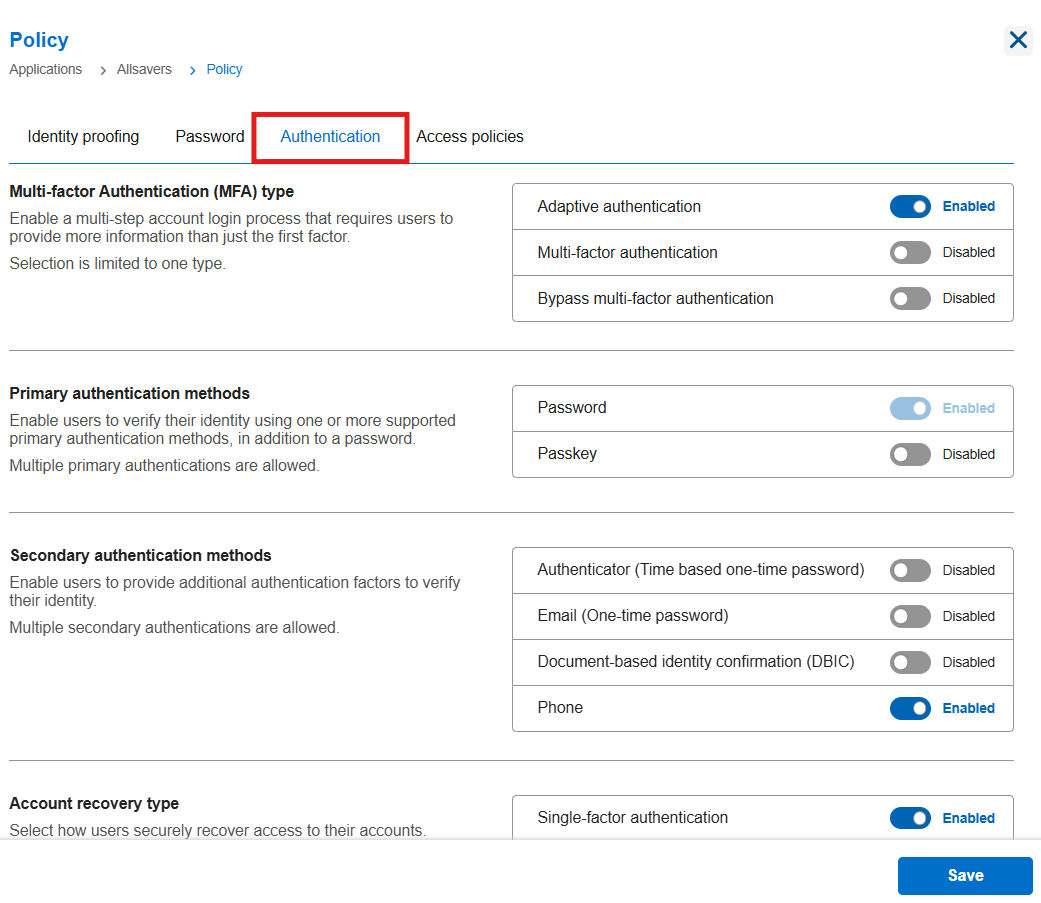
Task: Click the Disabled label beside Email (One-time password)
Action: (969, 616)
